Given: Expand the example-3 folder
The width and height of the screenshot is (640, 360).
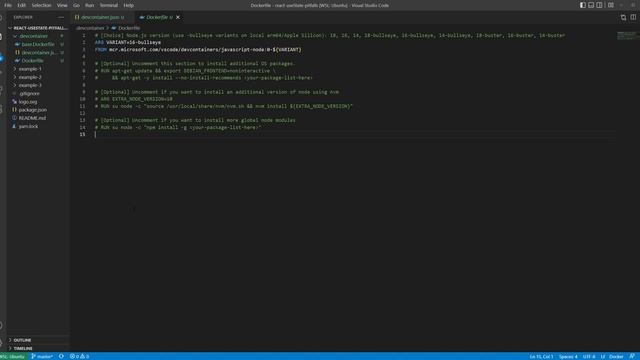Looking at the screenshot, I should [38, 85].
